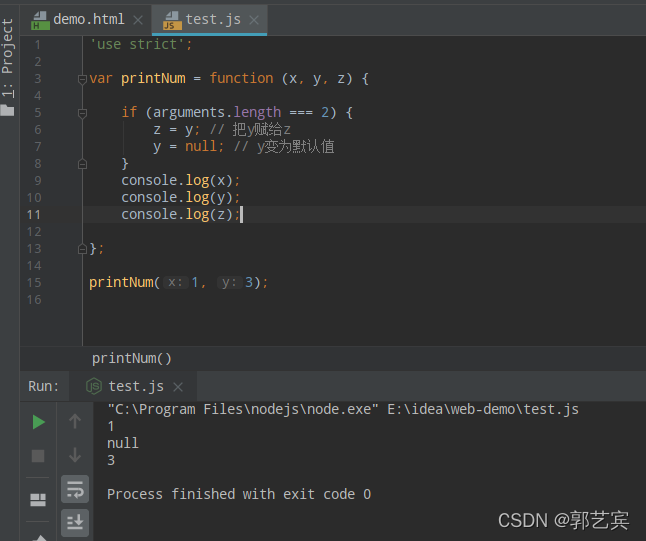646x541 pixels.
Task: Open the Project tool window sidebar
Action: (x=8, y=66)
